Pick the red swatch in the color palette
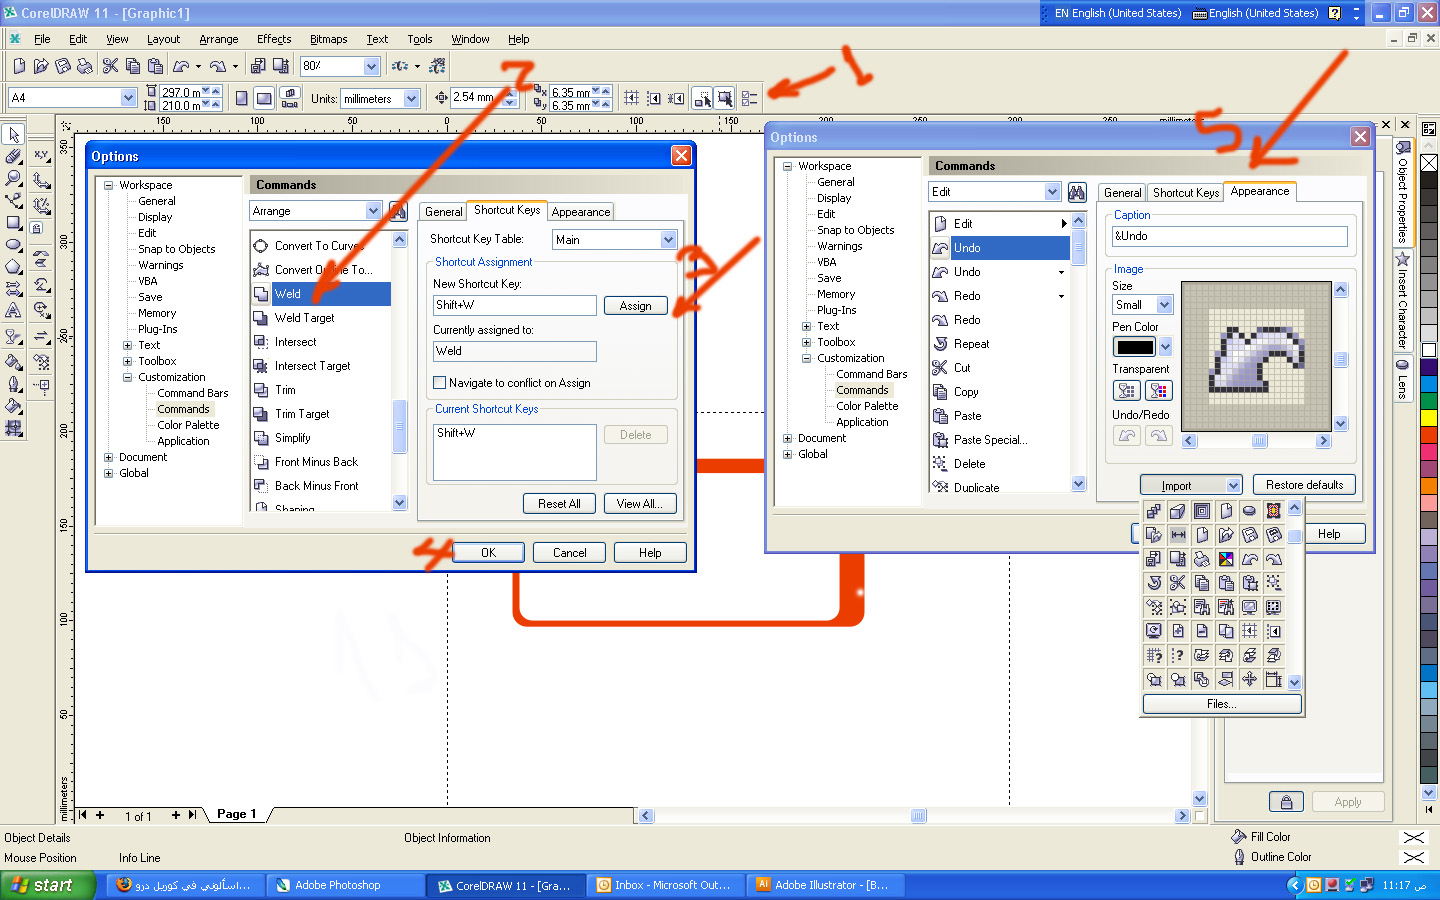The height and width of the screenshot is (900, 1440). pos(1429,434)
